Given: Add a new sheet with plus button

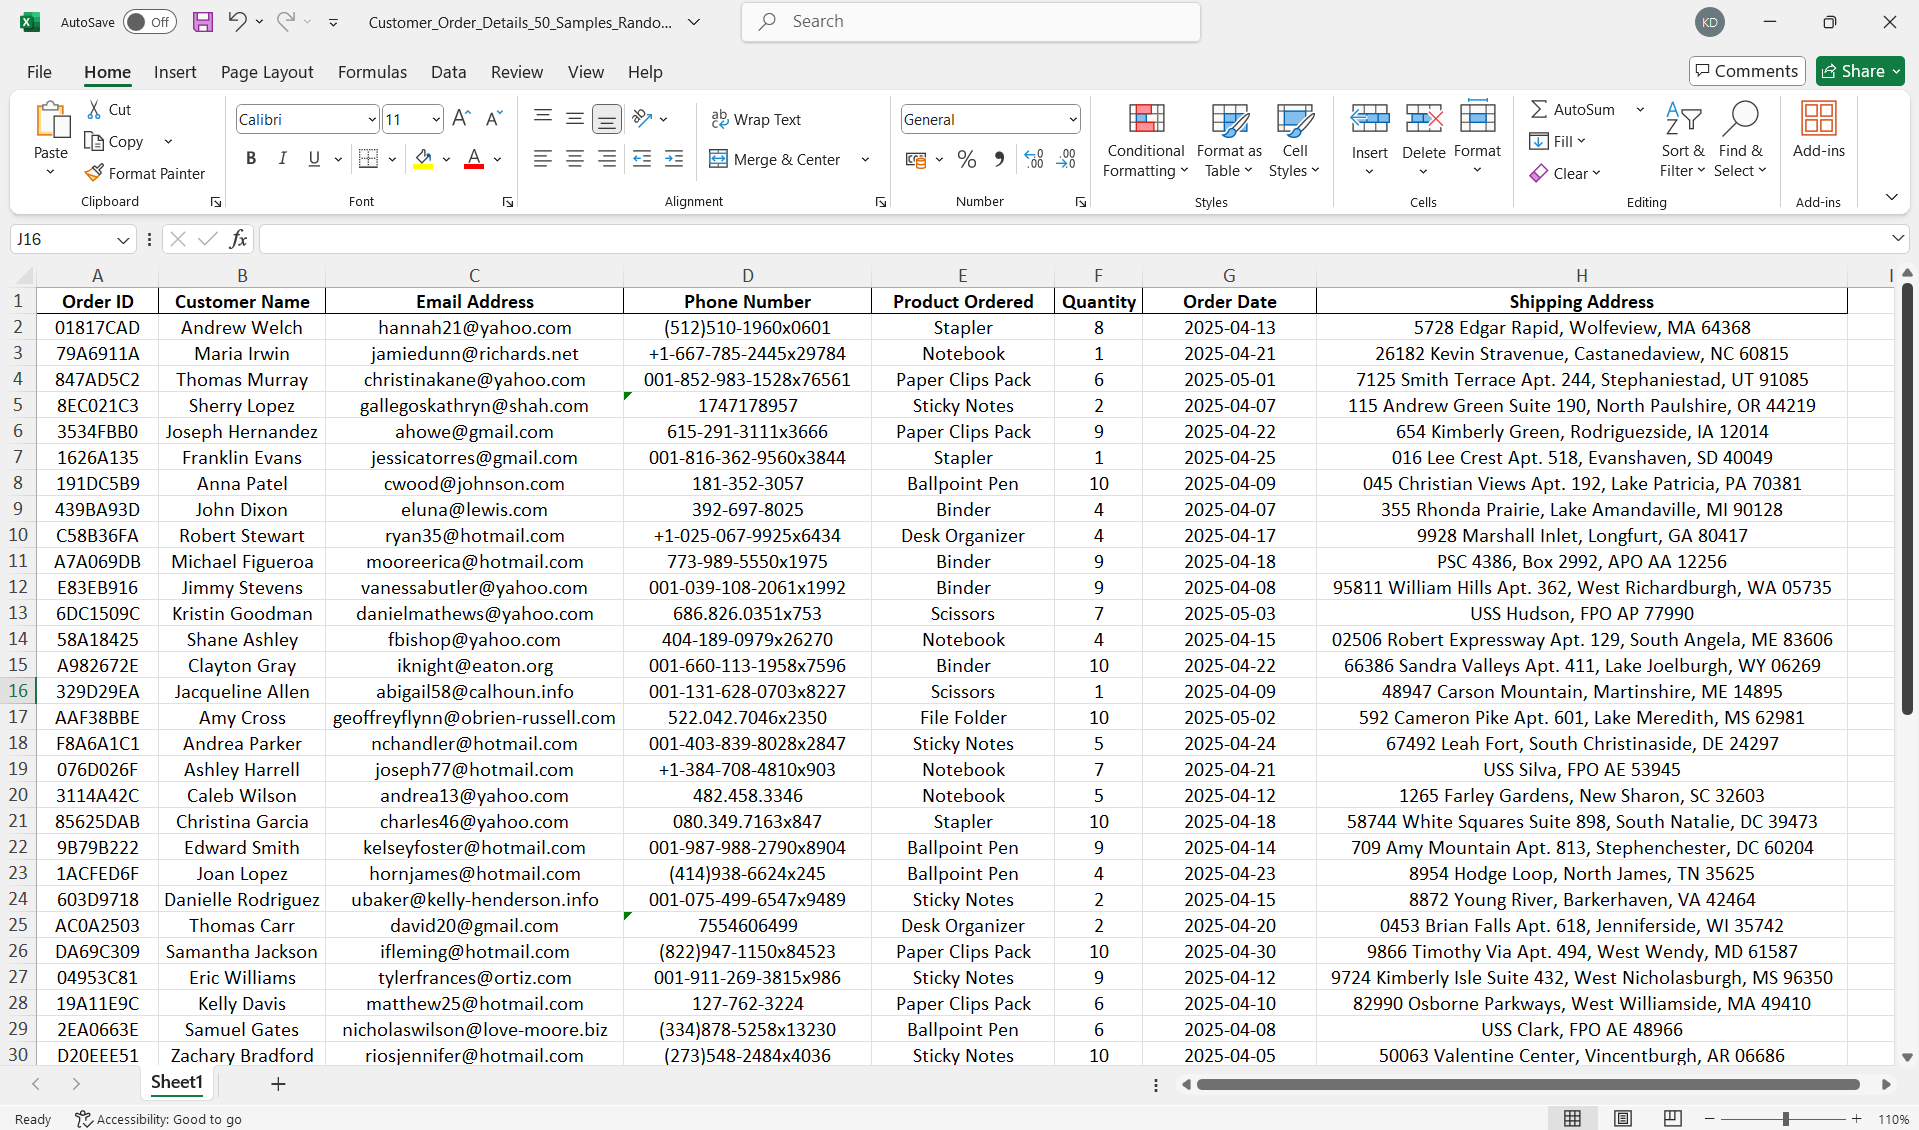Looking at the screenshot, I should coord(278,1084).
